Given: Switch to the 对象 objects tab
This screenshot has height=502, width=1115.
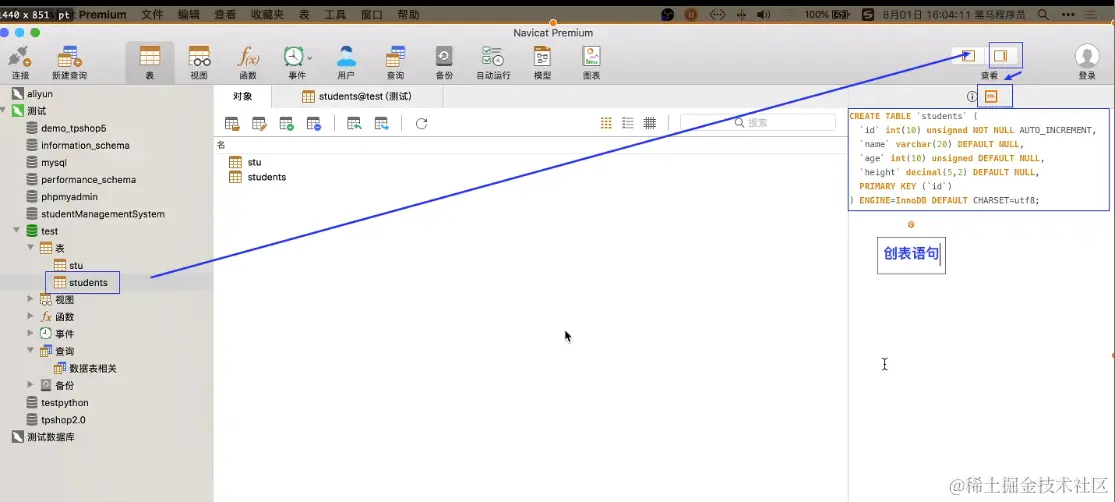Looking at the screenshot, I should click(x=242, y=97).
